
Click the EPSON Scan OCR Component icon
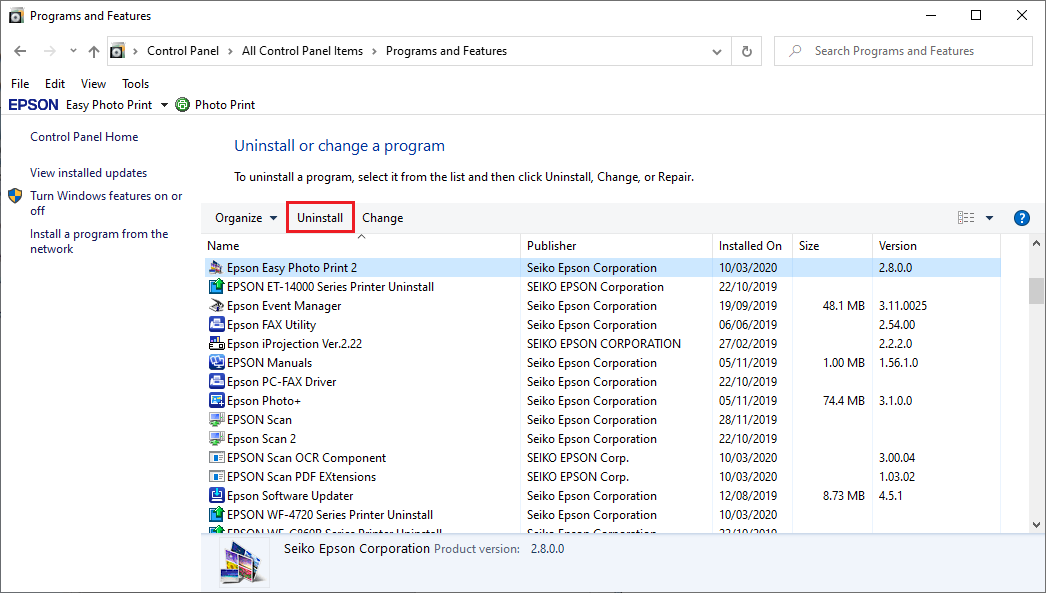(215, 458)
